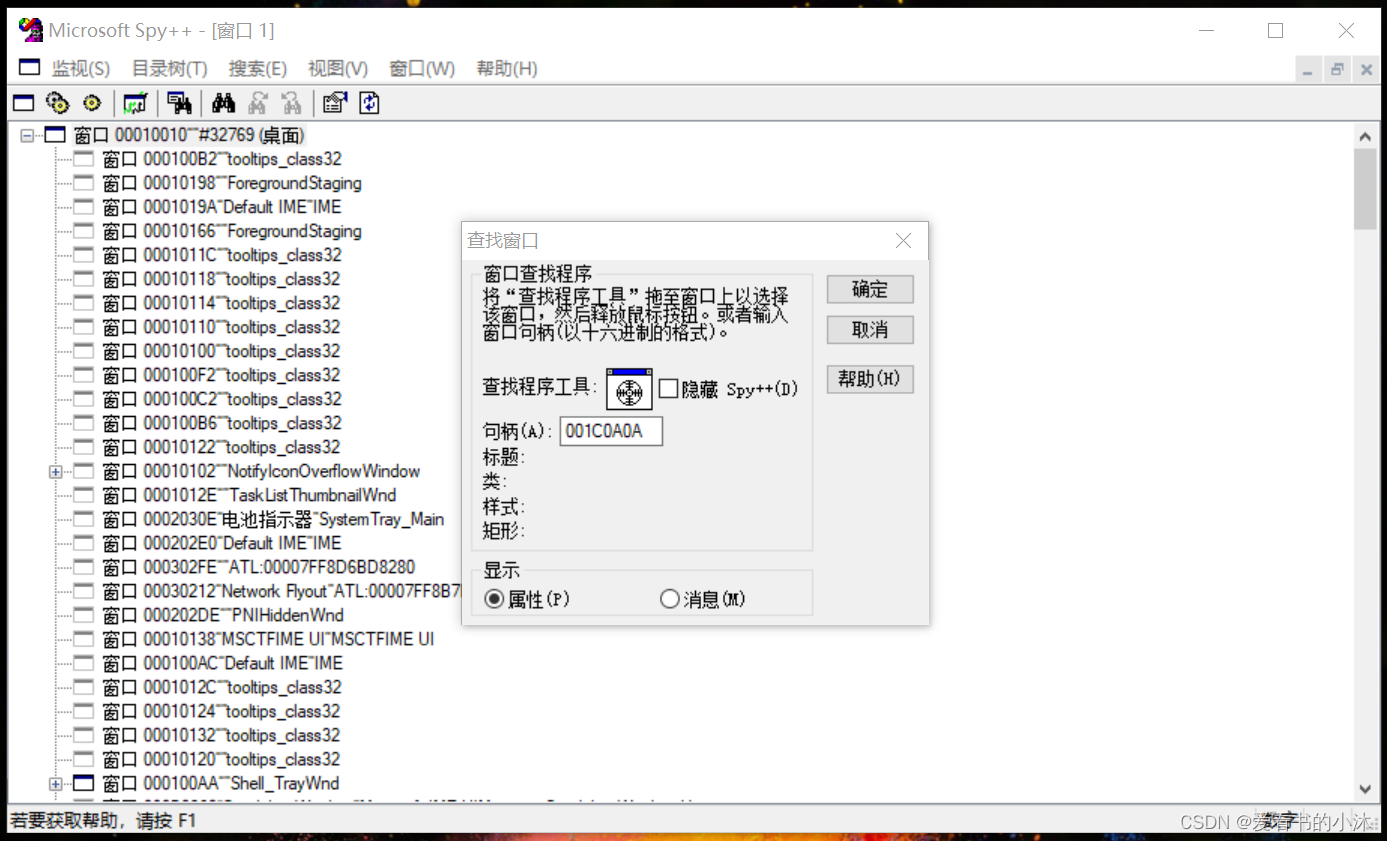
Task: Enable the 隐藏 Spy++(D) checkbox
Action: [x=668, y=389]
